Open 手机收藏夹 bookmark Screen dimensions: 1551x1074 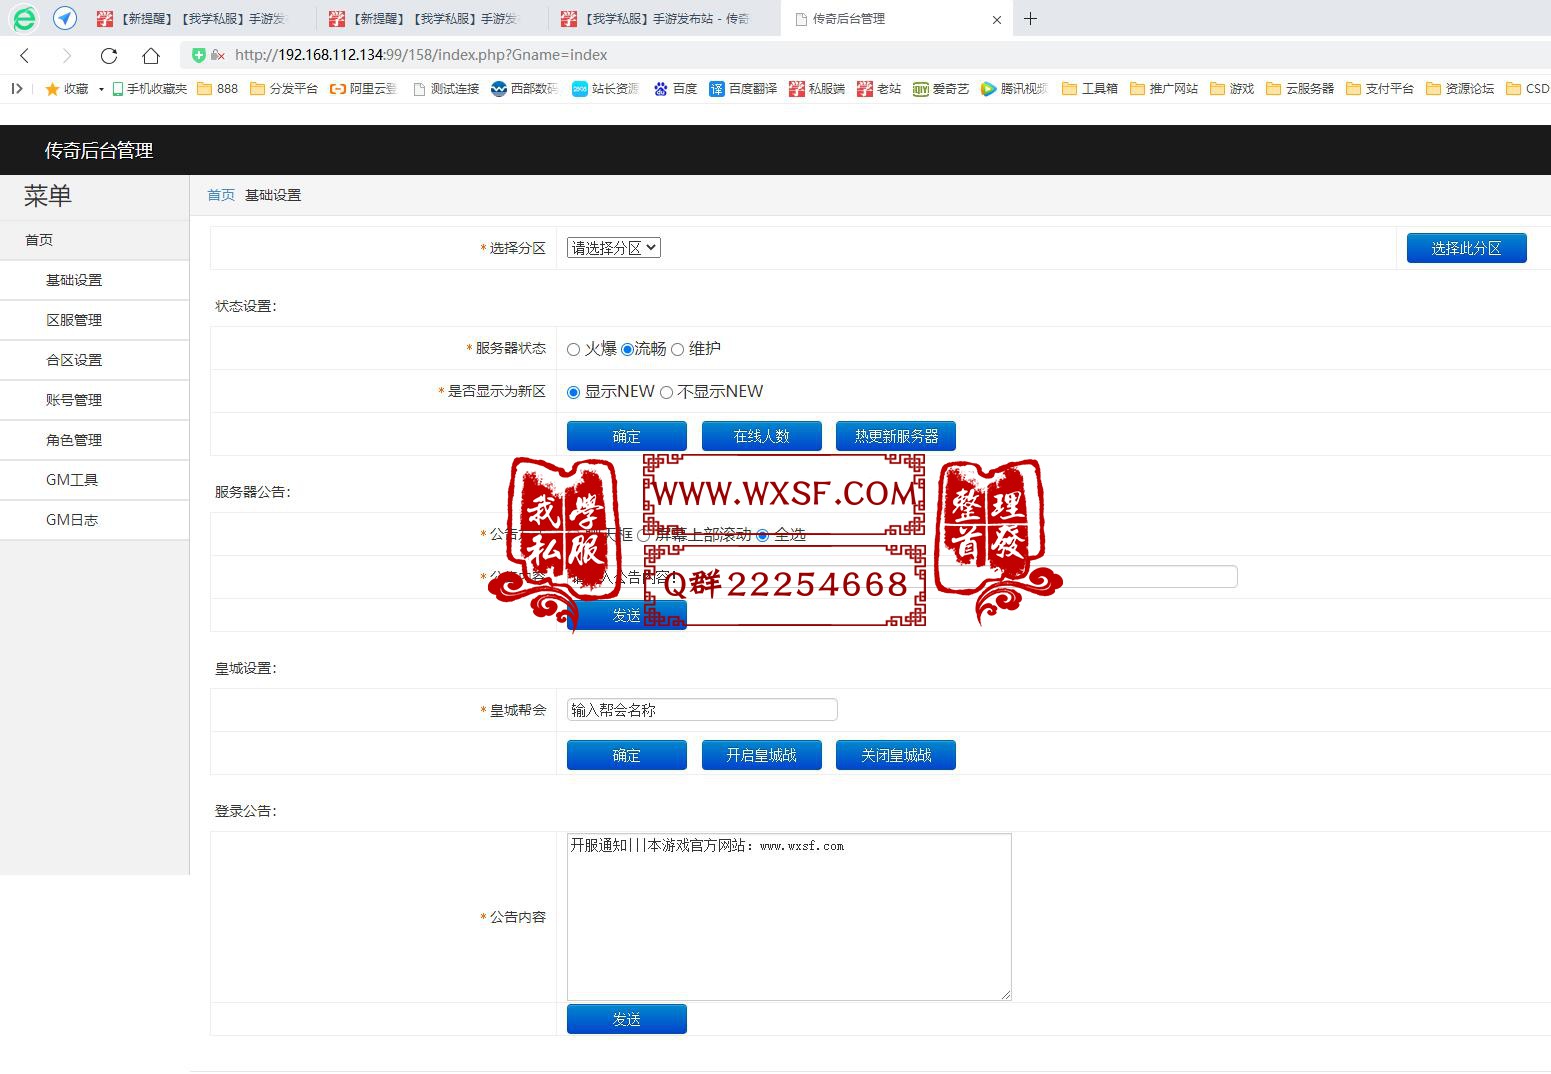click(150, 88)
